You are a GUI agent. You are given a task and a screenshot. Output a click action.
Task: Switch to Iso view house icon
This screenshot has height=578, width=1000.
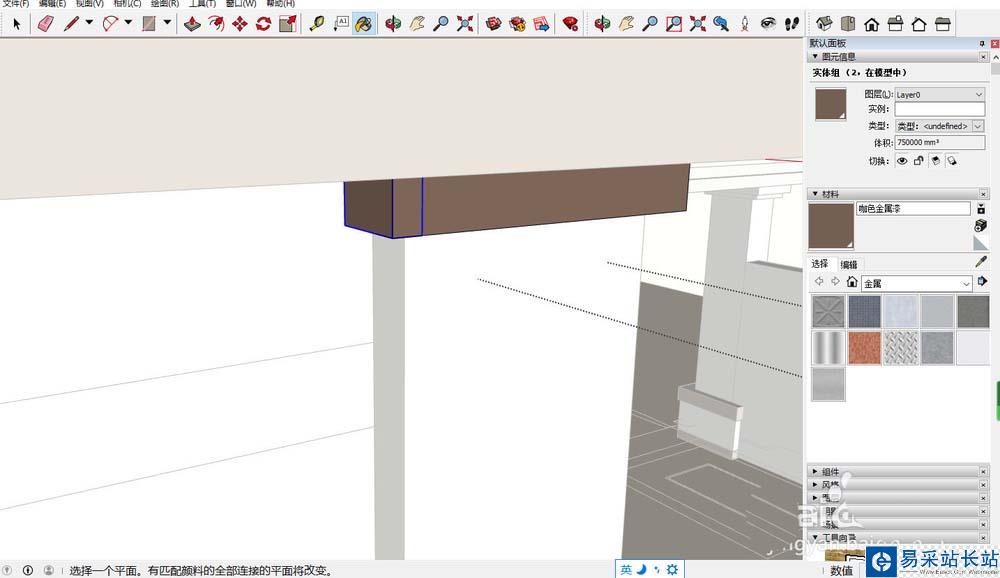point(824,24)
